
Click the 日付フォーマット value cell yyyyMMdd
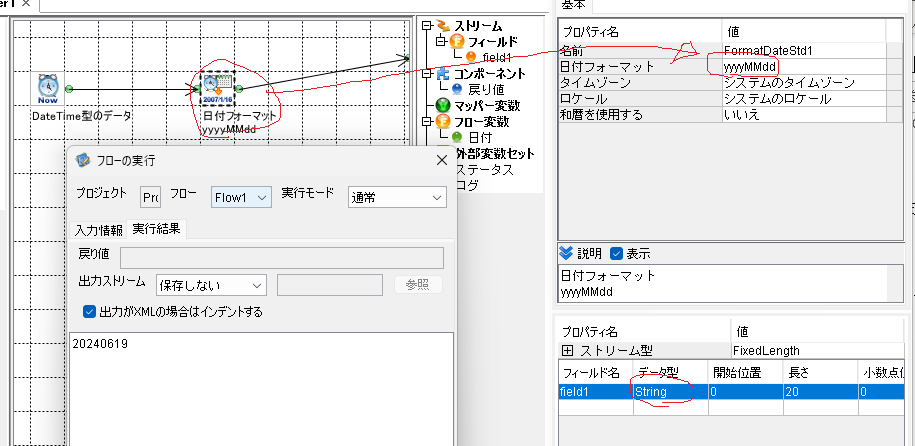click(804, 67)
